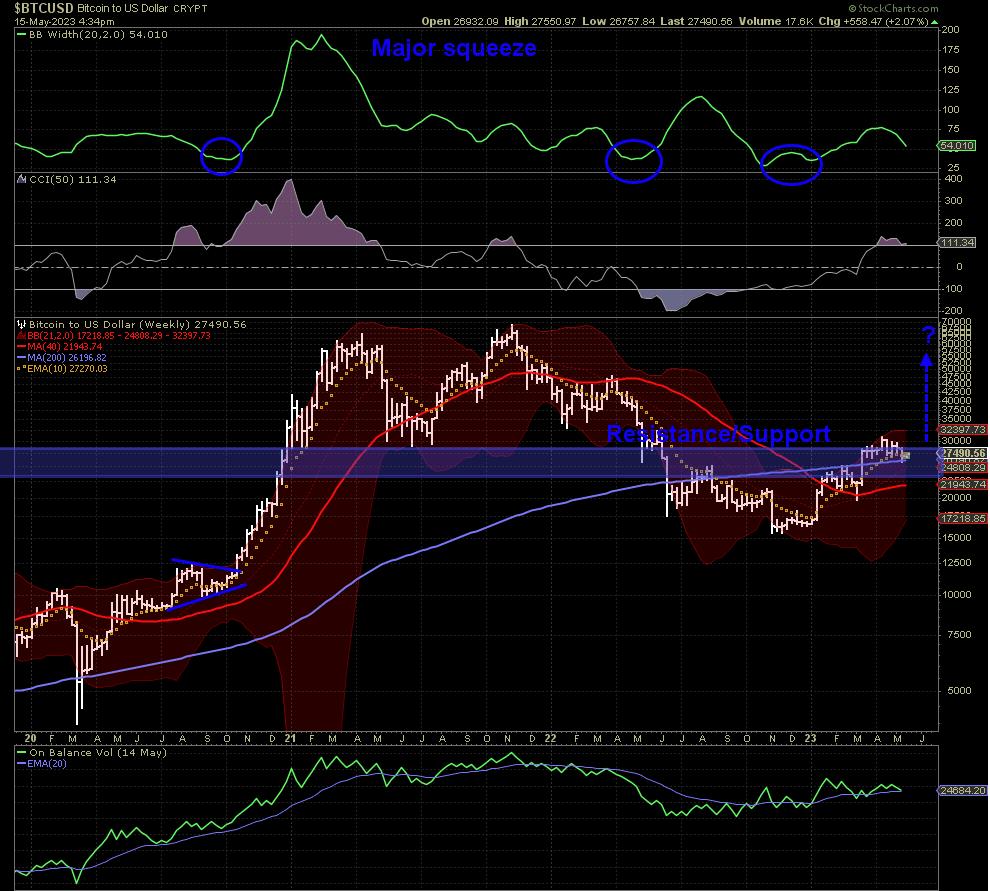Click the $BTCUSD ticker symbol
Screen dimensions: 990x891
[44, 8]
